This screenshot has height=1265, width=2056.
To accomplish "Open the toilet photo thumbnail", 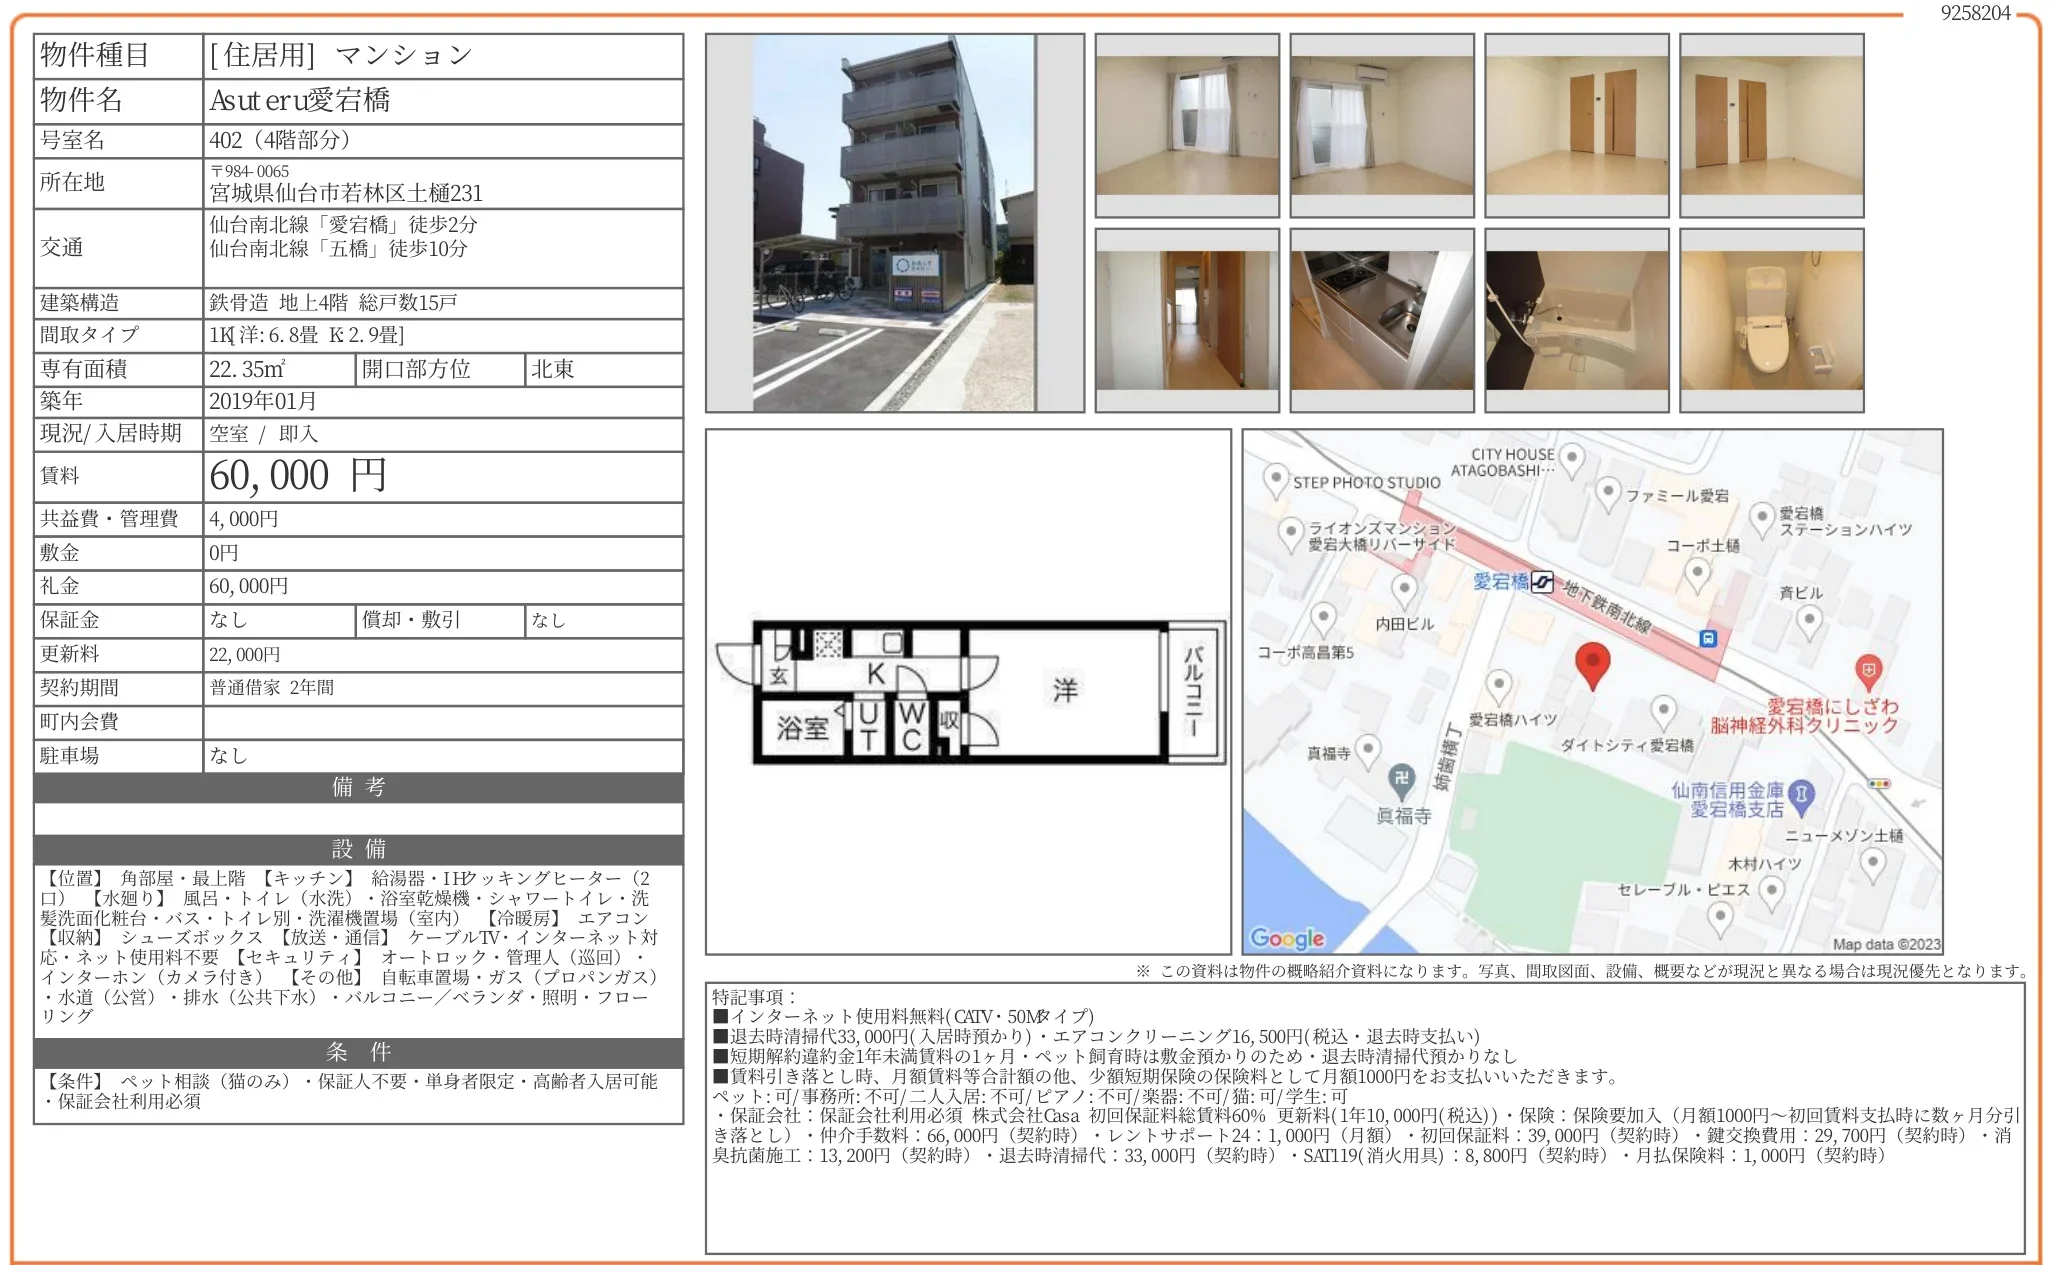I will (1772, 320).
